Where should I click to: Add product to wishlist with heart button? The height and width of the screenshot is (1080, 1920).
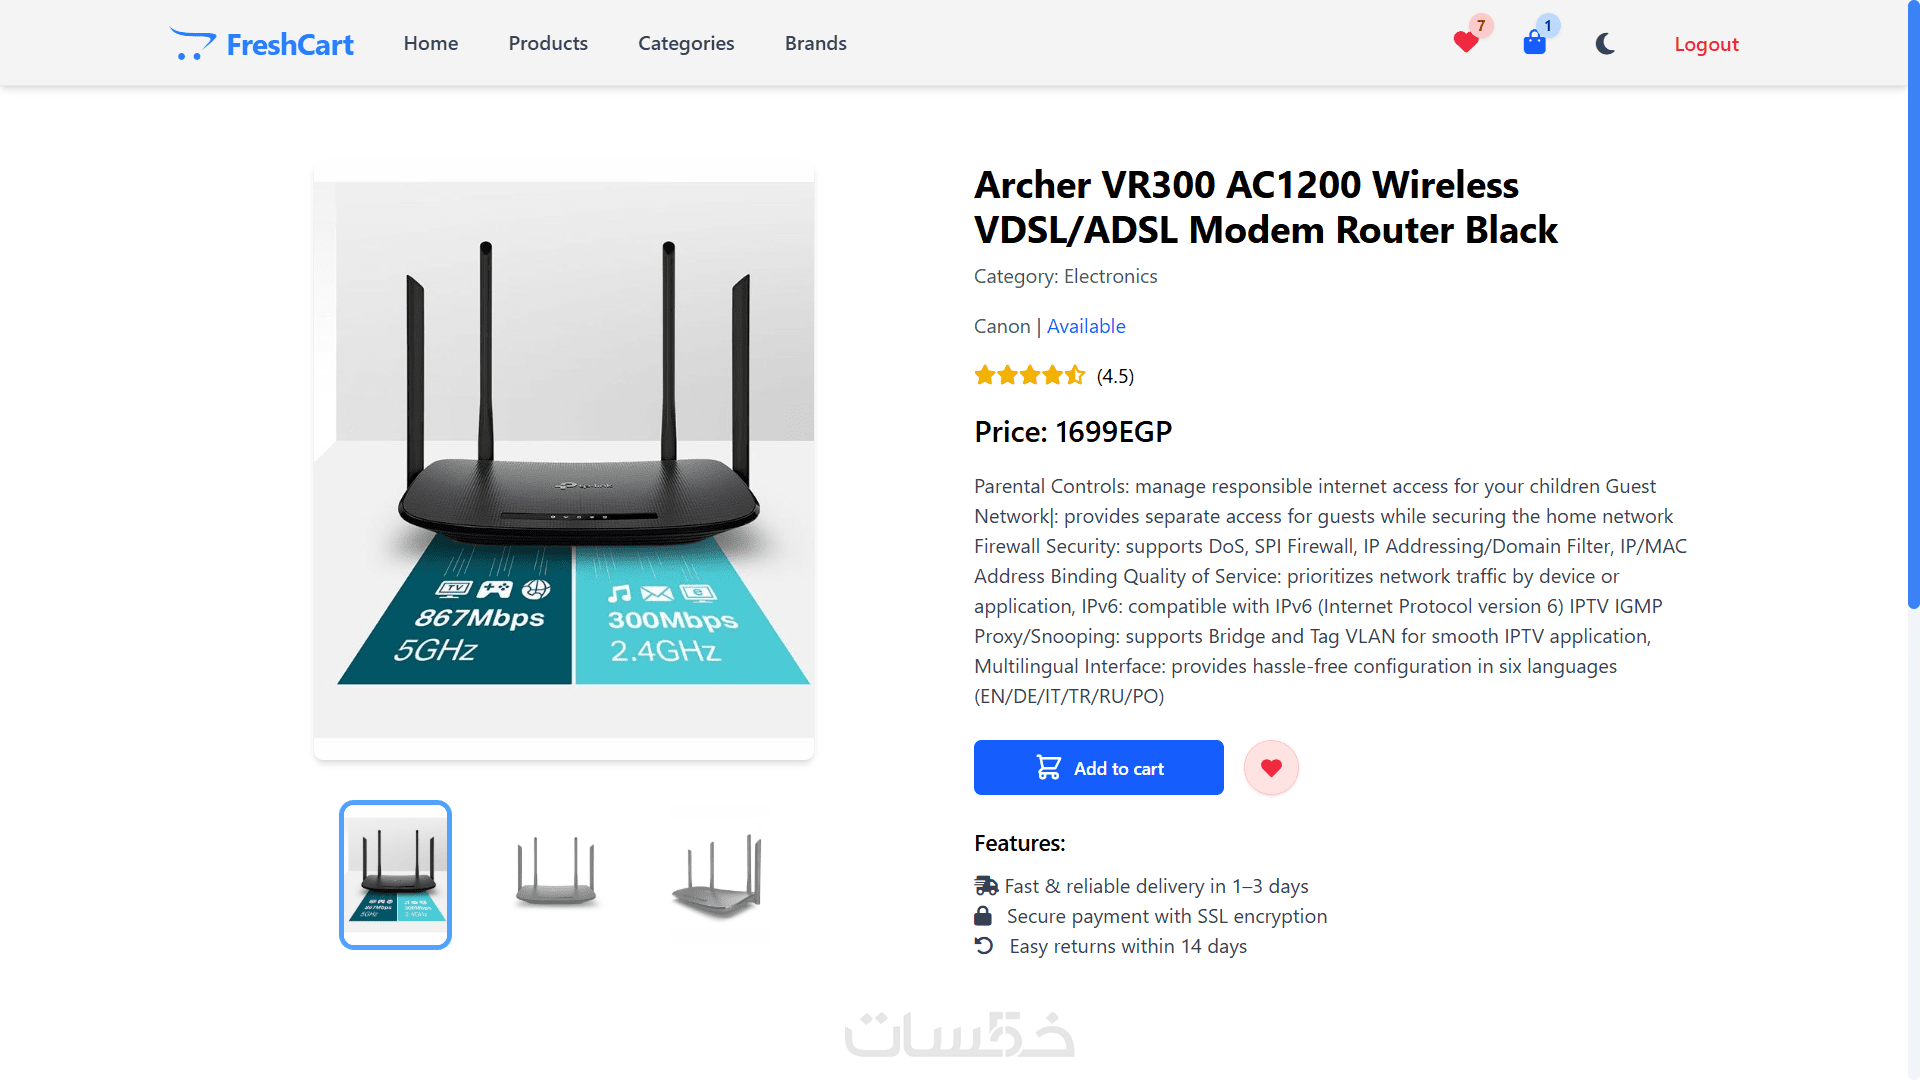[x=1271, y=768]
